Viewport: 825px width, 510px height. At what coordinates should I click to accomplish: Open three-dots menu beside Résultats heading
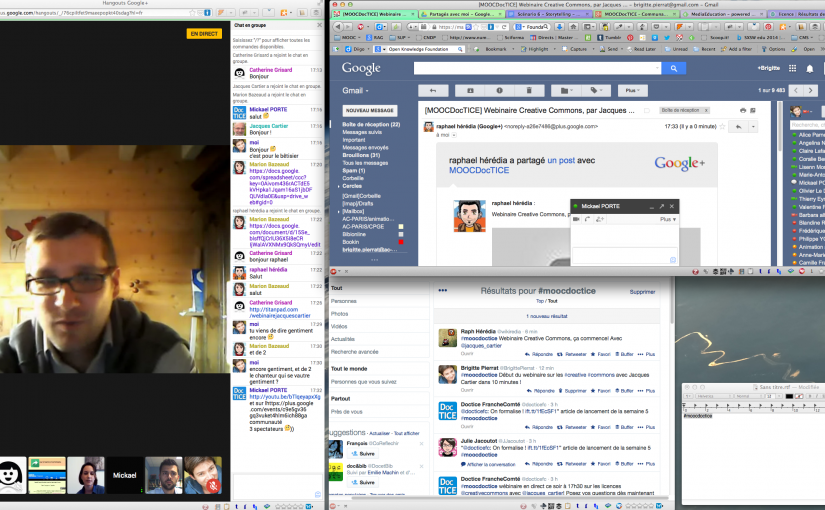pyautogui.click(x=442, y=291)
